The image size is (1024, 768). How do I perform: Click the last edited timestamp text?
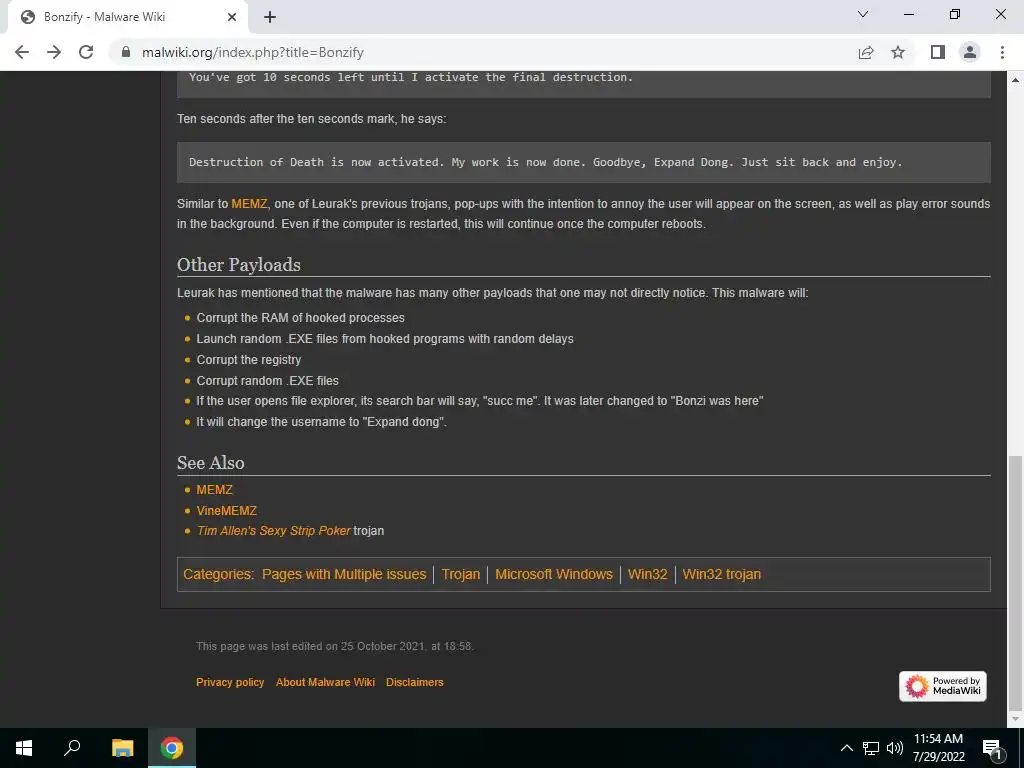(335, 647)
